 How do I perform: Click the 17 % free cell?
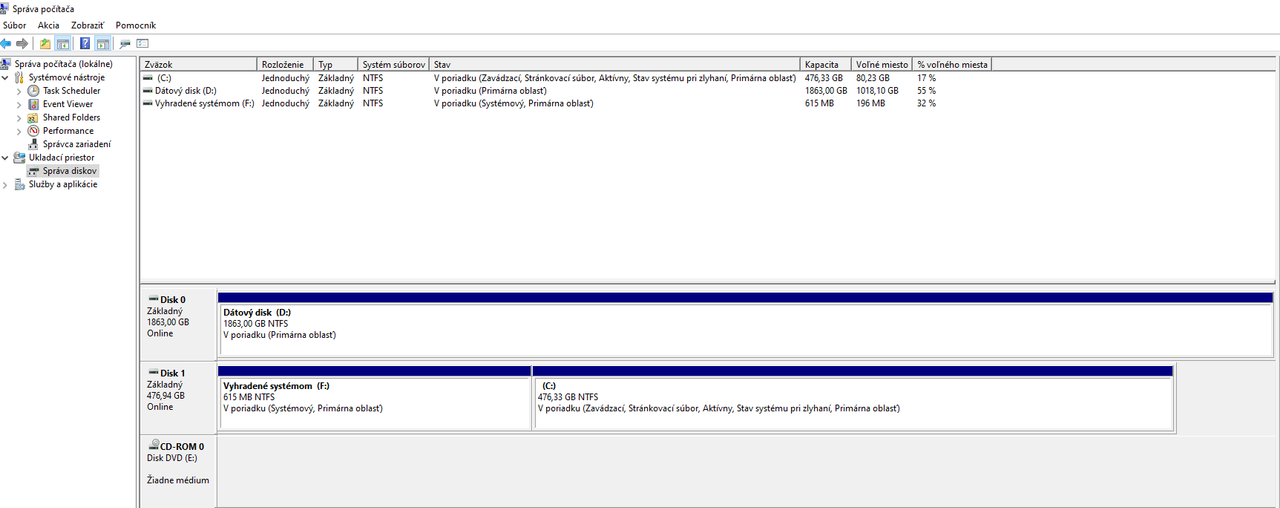(x=926, y=77)
